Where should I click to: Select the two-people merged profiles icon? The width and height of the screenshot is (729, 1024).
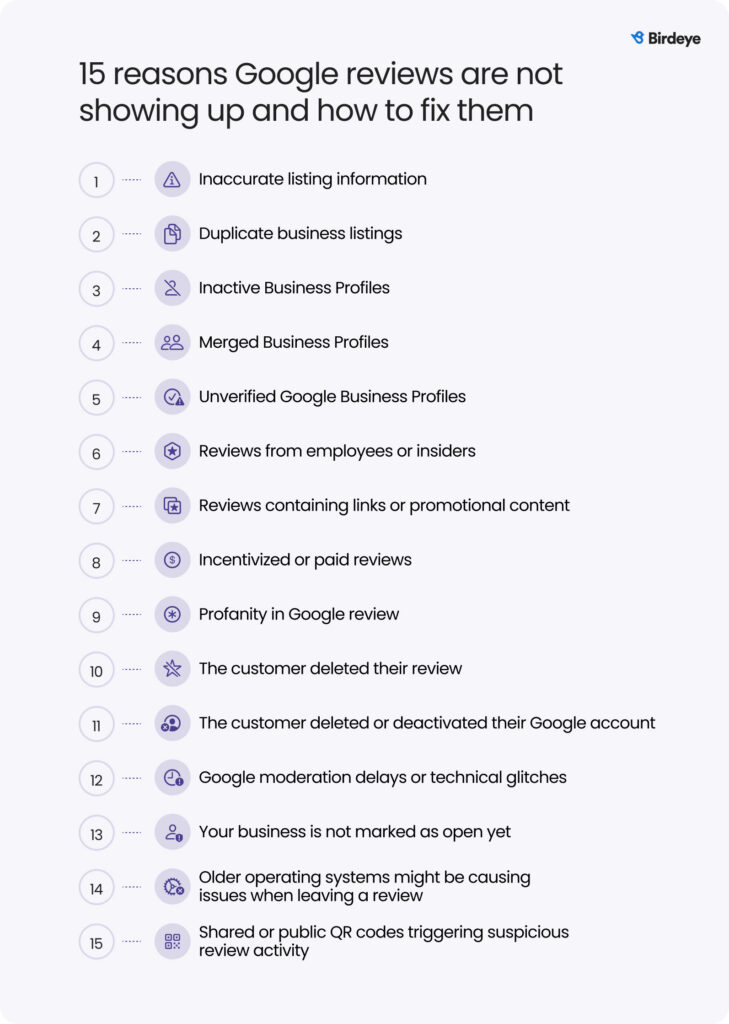point(172,342)
